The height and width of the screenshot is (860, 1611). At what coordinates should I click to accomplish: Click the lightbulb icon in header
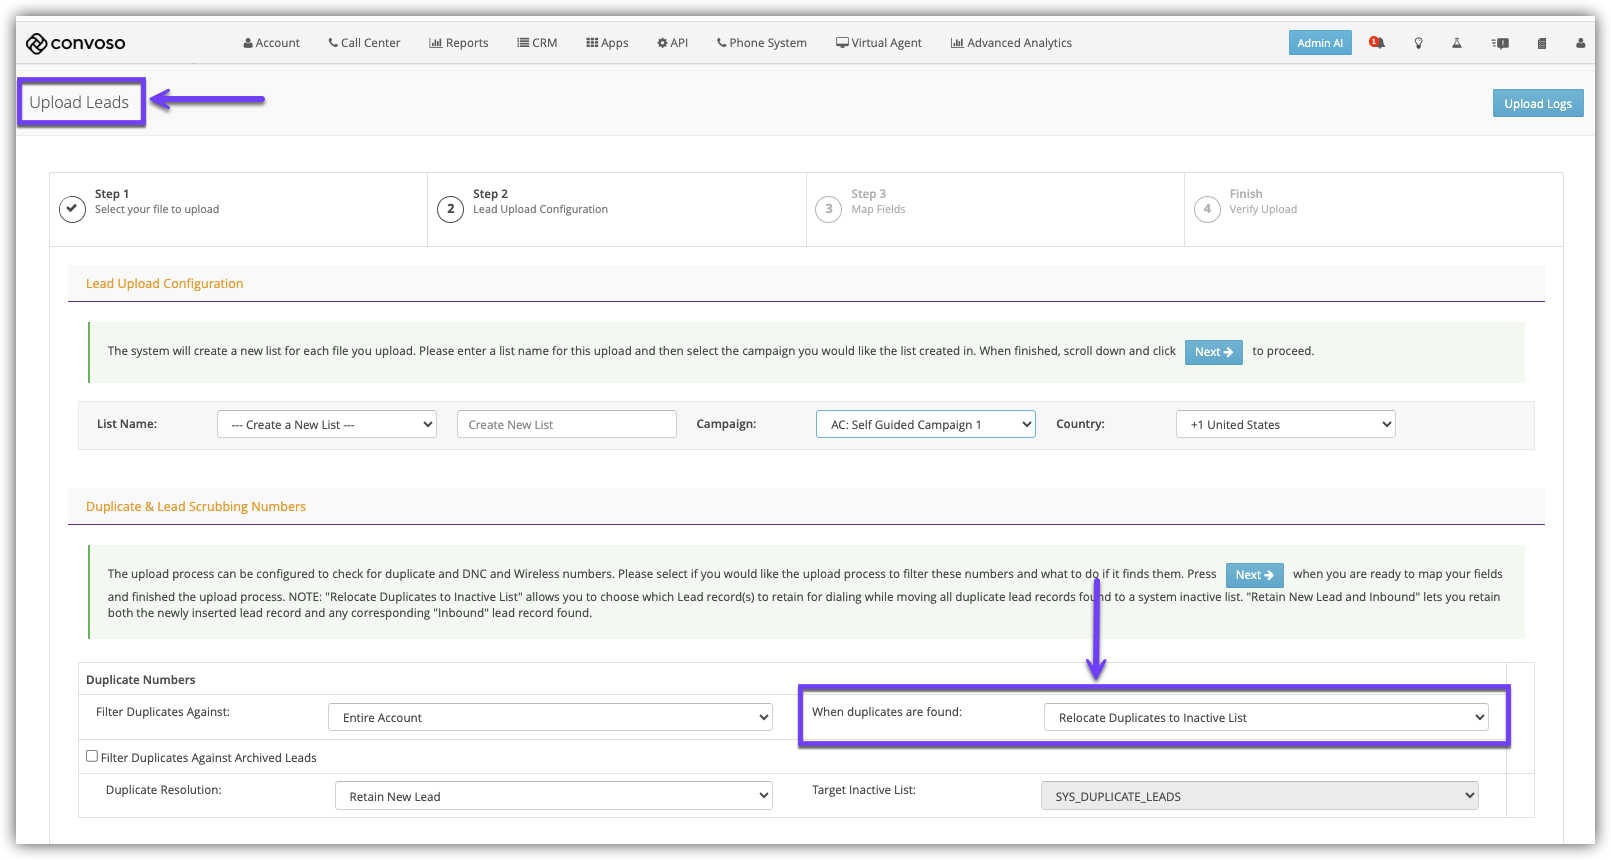pyautogui.click(x=1418, y=43)
